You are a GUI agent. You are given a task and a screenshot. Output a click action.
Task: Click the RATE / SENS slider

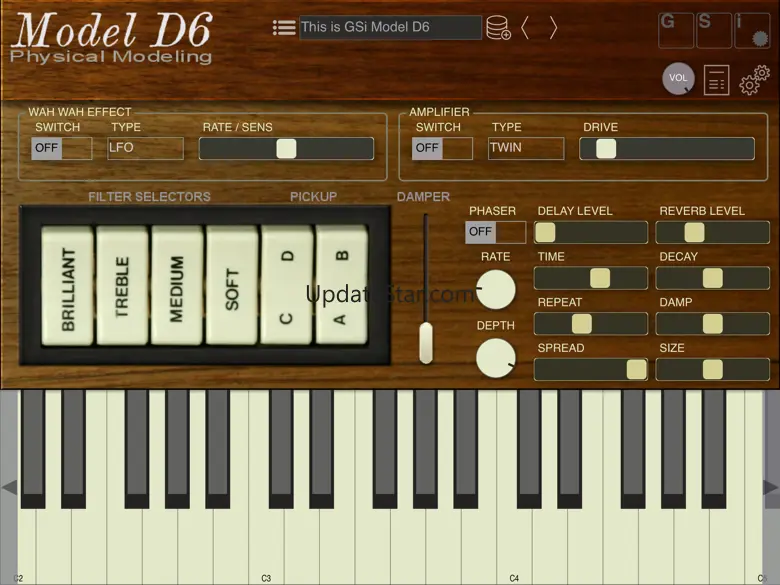[x=287, y=148]
